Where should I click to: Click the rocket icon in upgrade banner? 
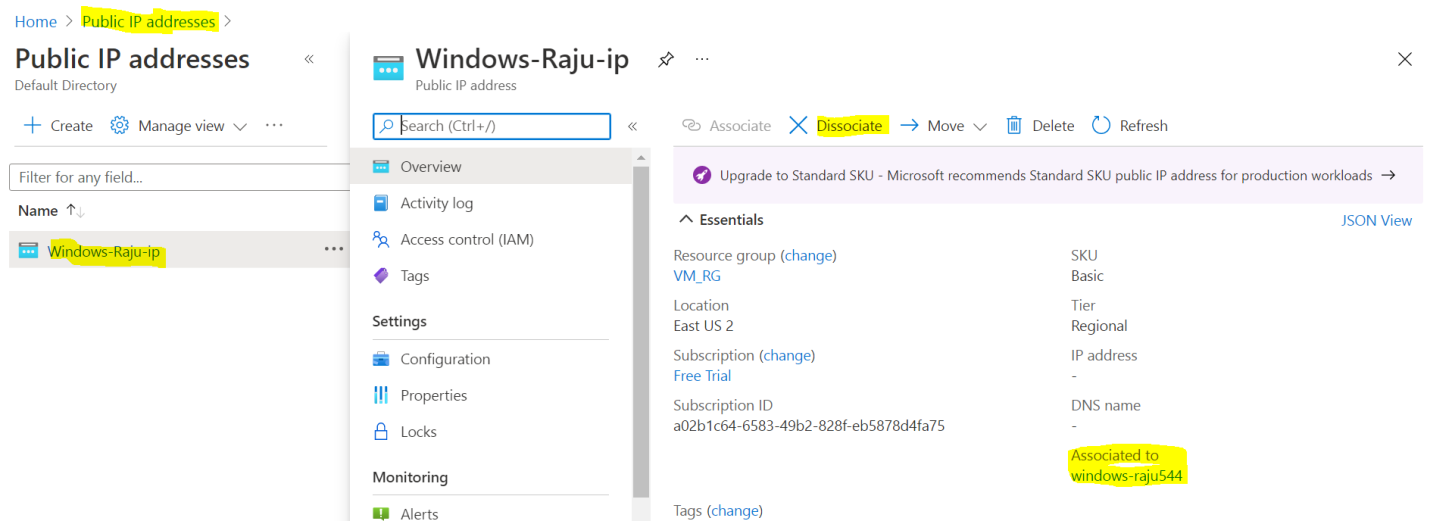(x=702, y=175)
